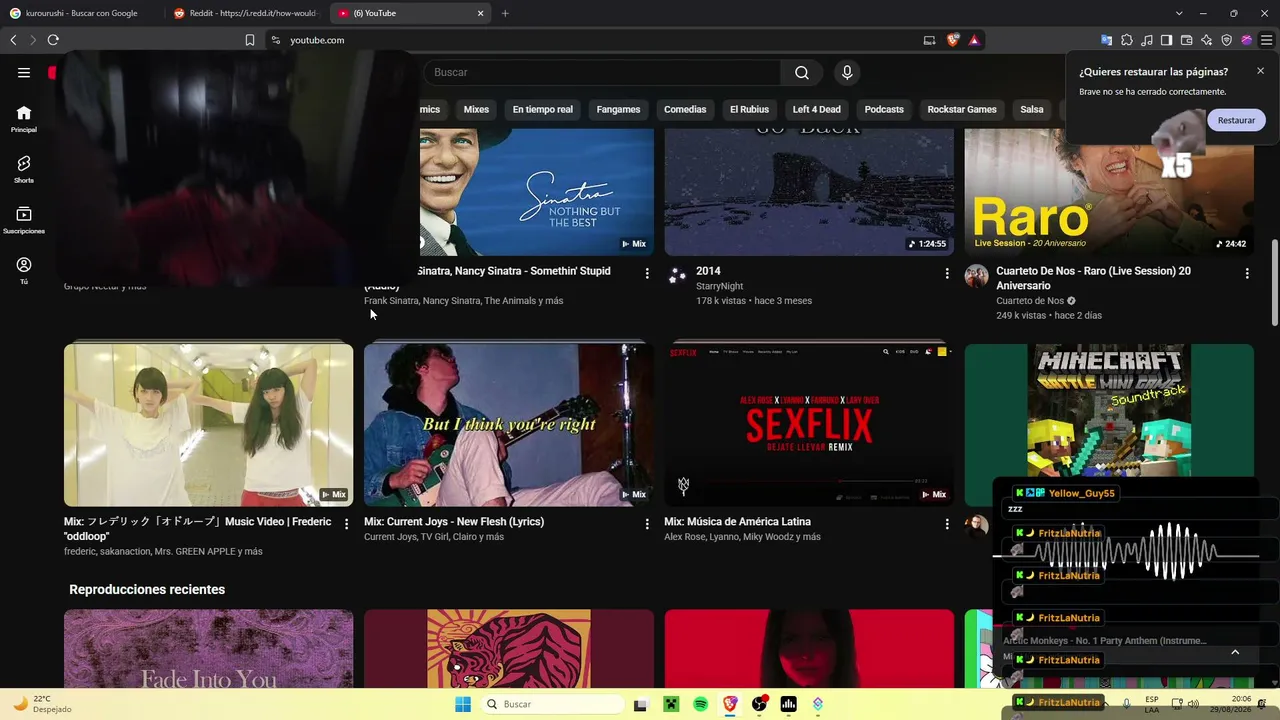
Task: Open Leo AI sparkle icon
Action: tap(1207, 40)
